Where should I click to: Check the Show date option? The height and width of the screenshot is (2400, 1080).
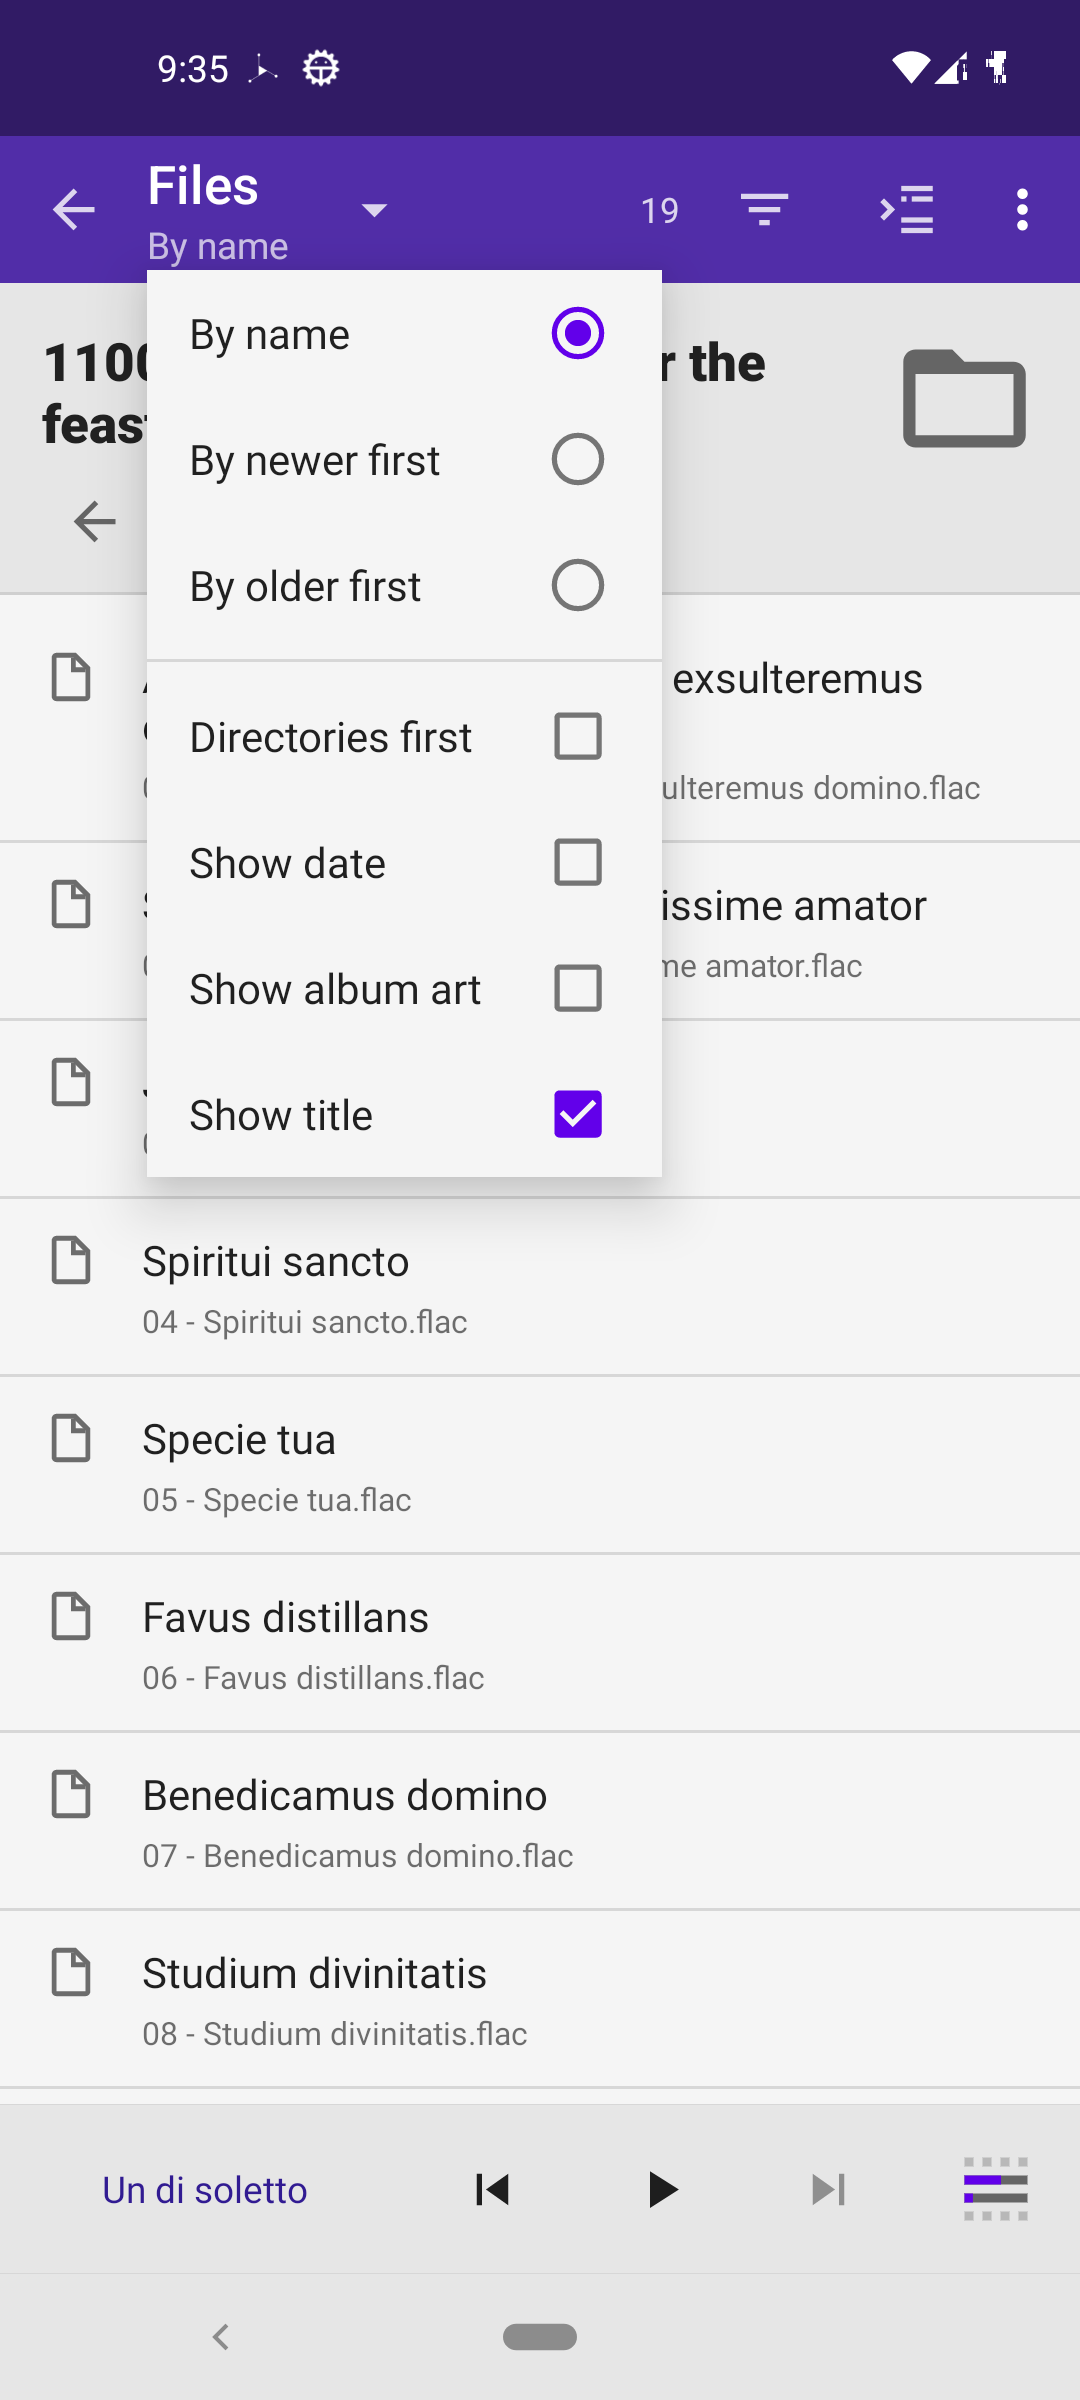(x=577, y=863)
